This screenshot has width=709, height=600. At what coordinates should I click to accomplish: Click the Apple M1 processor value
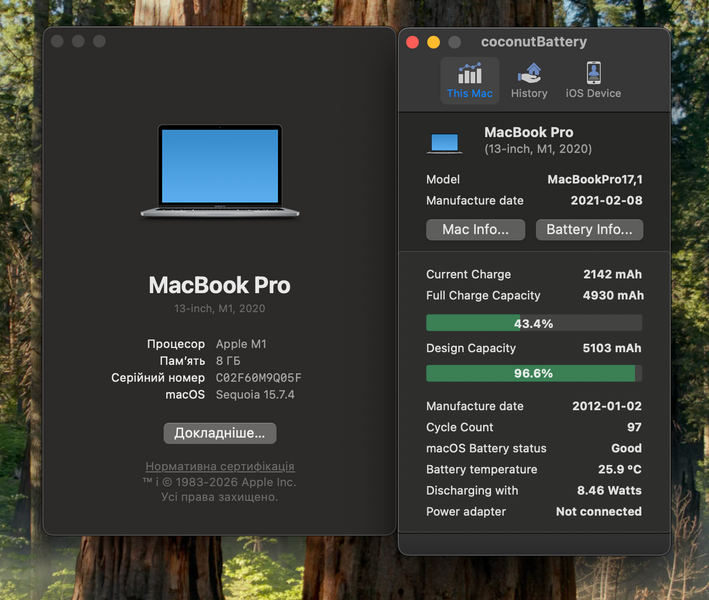[x=241, y=344]
